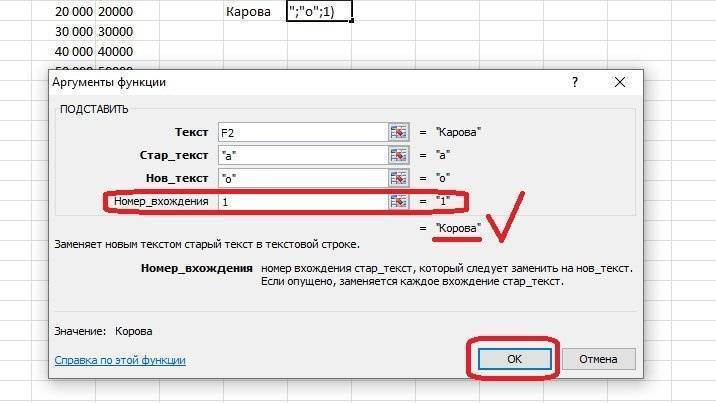The width and height of the screenshot is (716, 403).
Task: Click range selector icon beside Нов_текст field
Action: point(399,178)
